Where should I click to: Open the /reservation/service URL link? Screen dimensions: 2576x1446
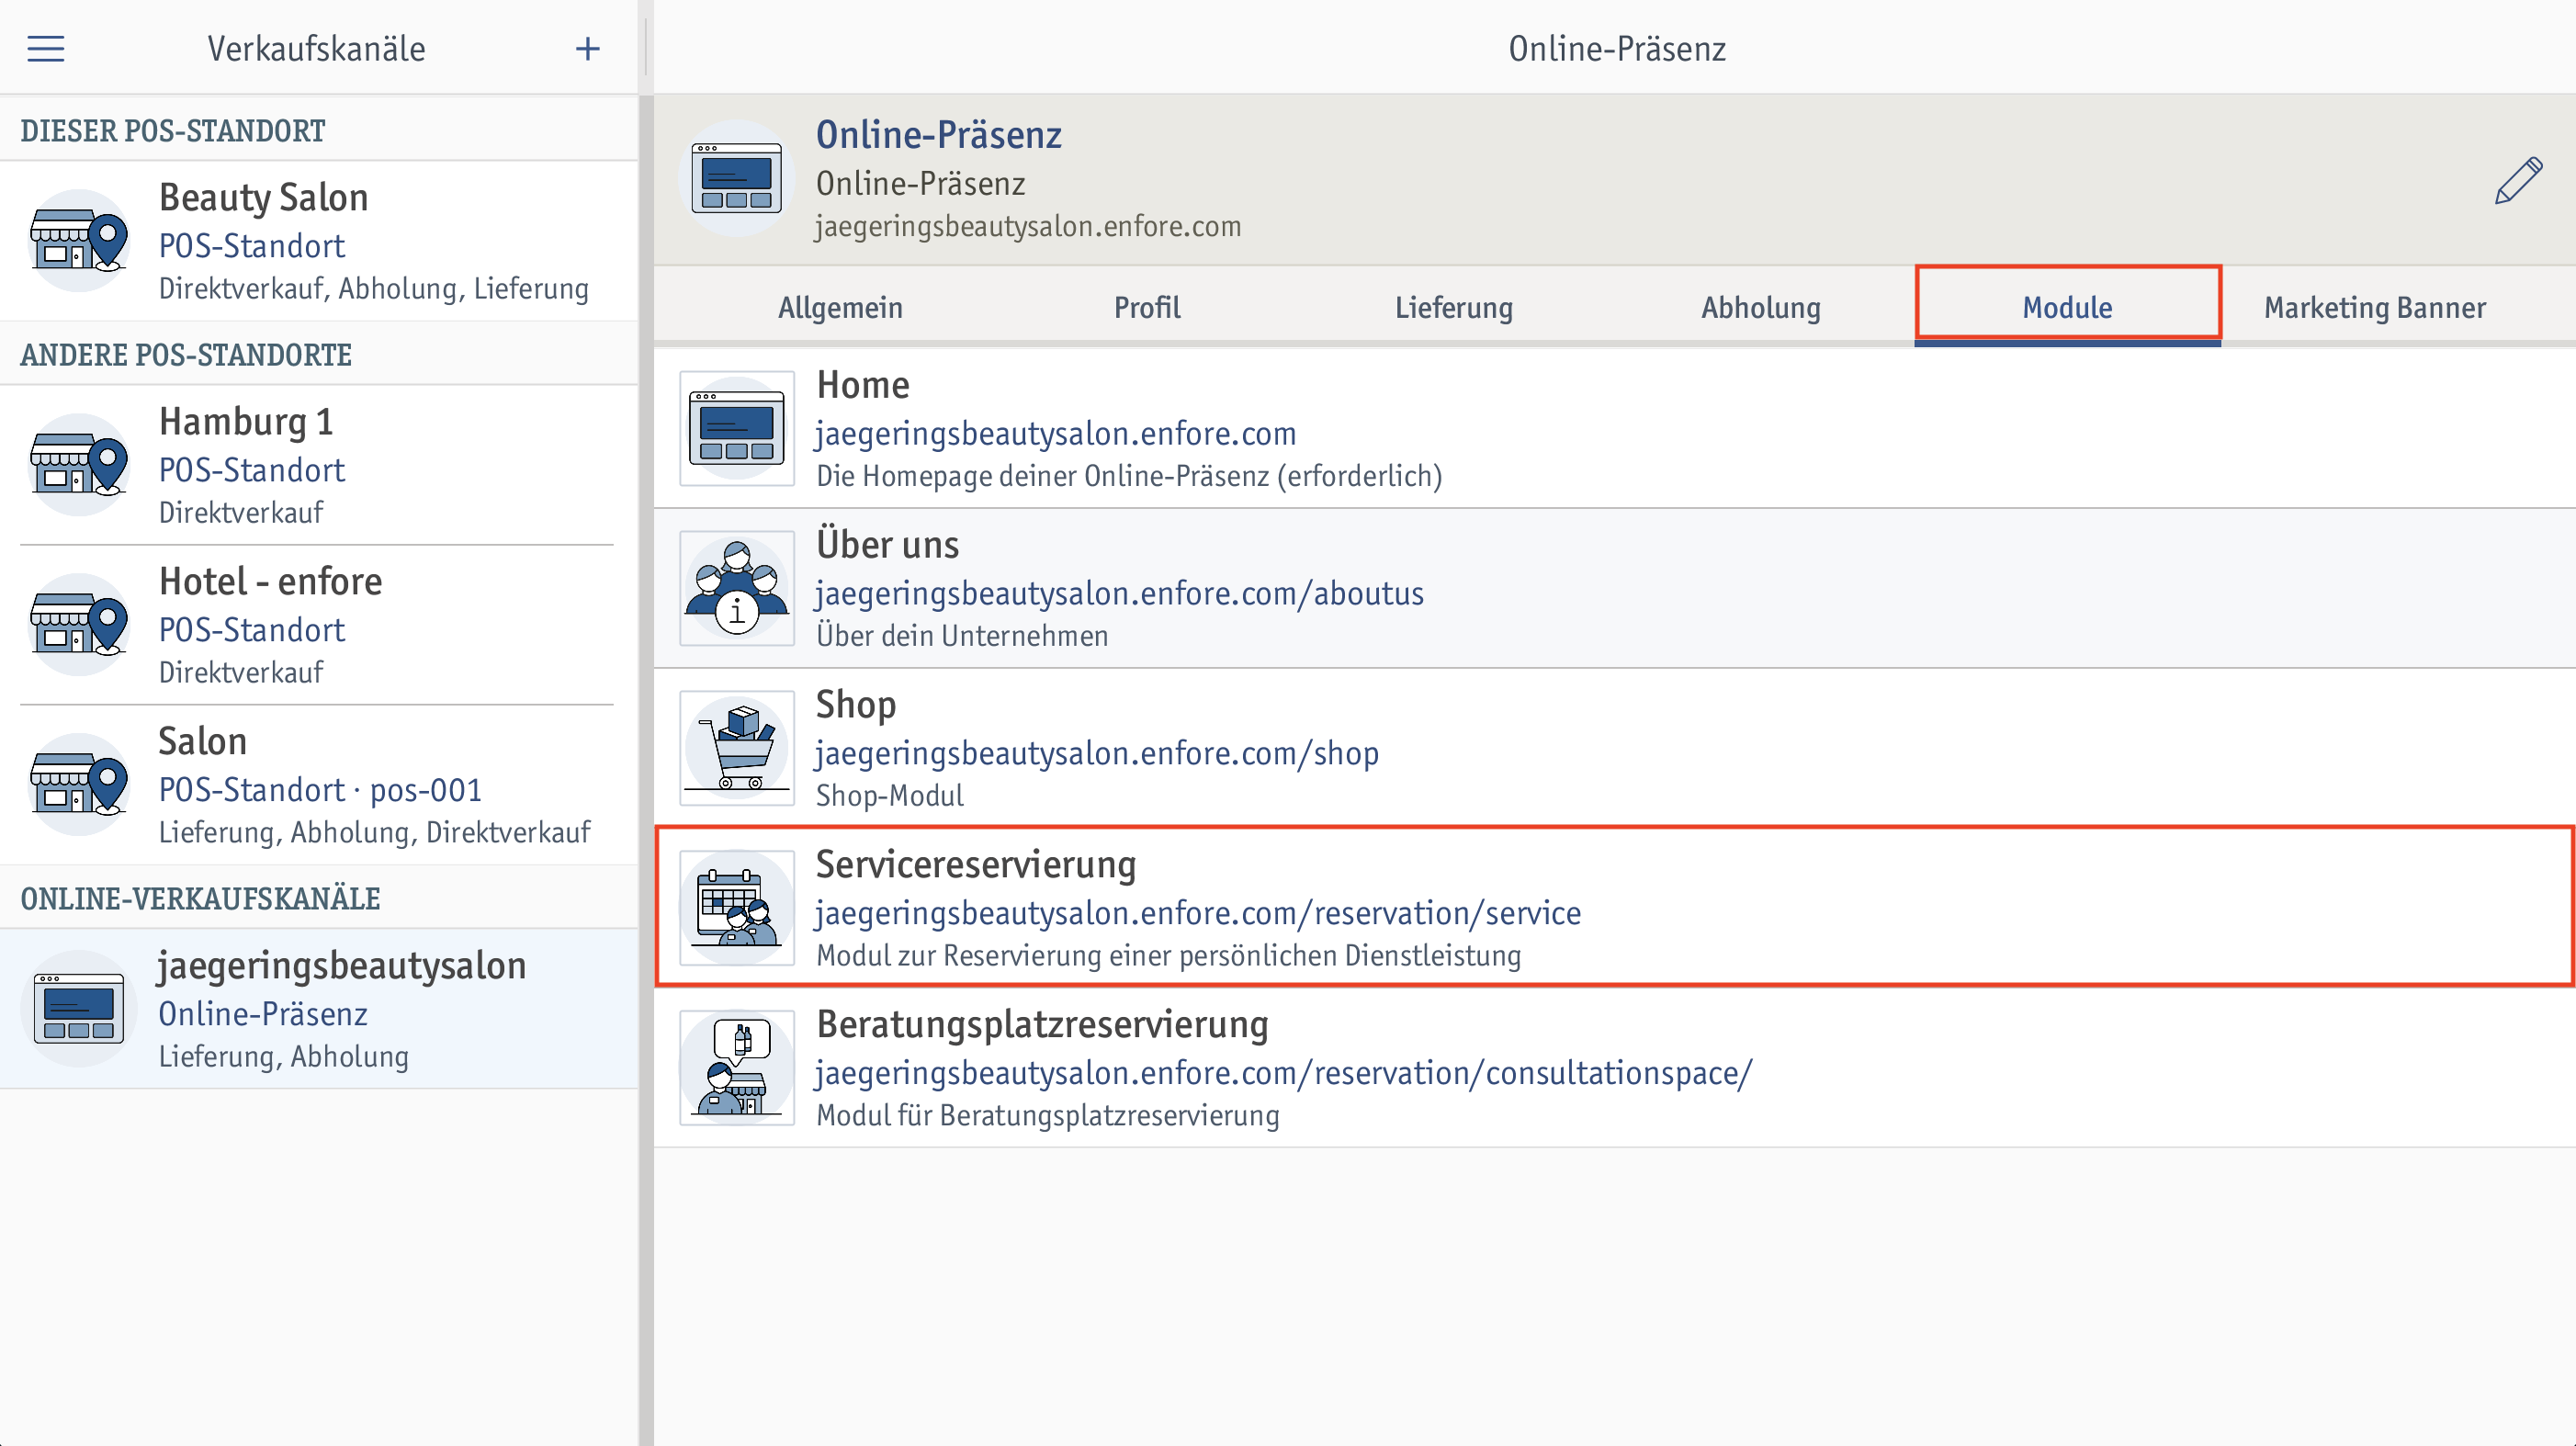[1198, 913]
